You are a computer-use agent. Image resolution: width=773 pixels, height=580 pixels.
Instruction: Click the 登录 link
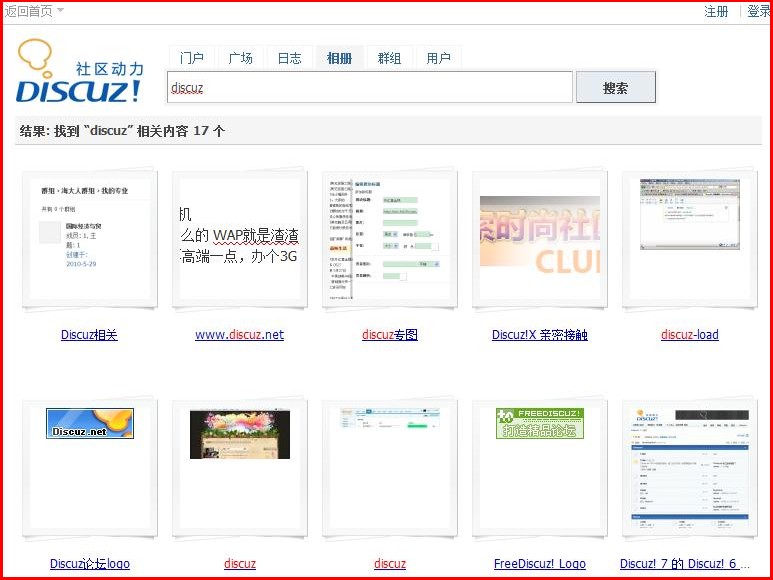(x=759, y=11)
